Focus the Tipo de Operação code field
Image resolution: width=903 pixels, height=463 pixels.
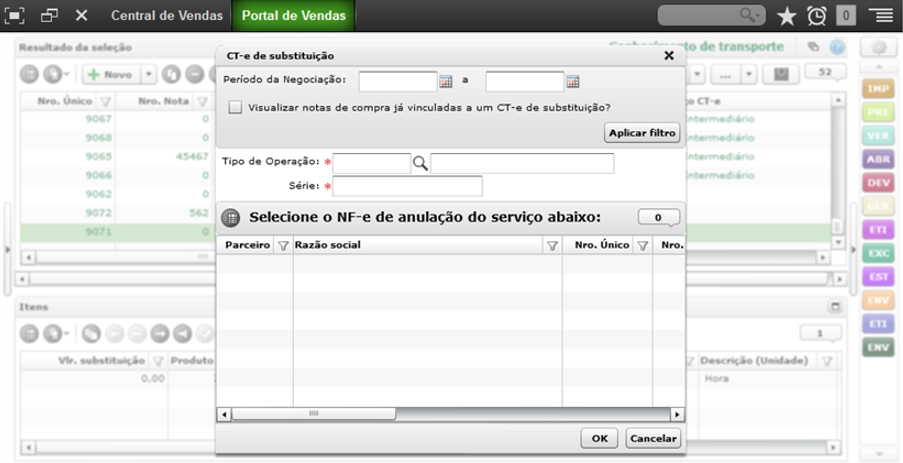(x=372, y=164)
